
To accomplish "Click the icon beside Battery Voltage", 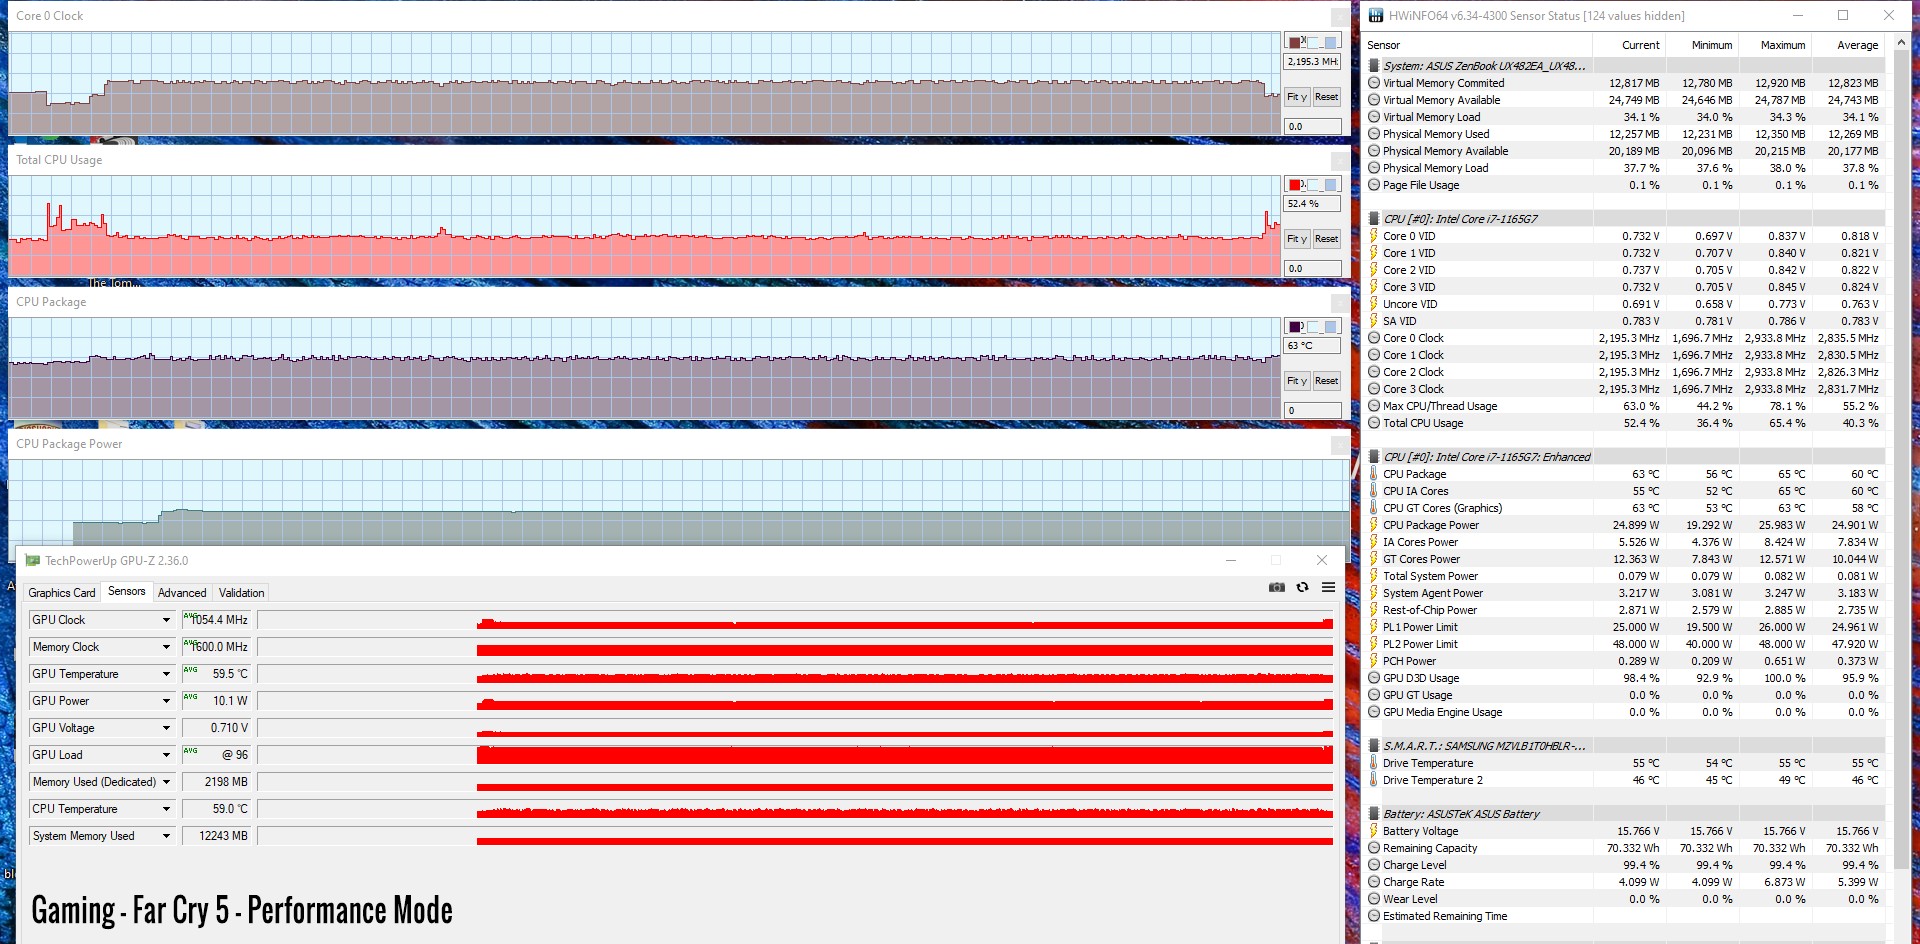I will coord(1374,831).
